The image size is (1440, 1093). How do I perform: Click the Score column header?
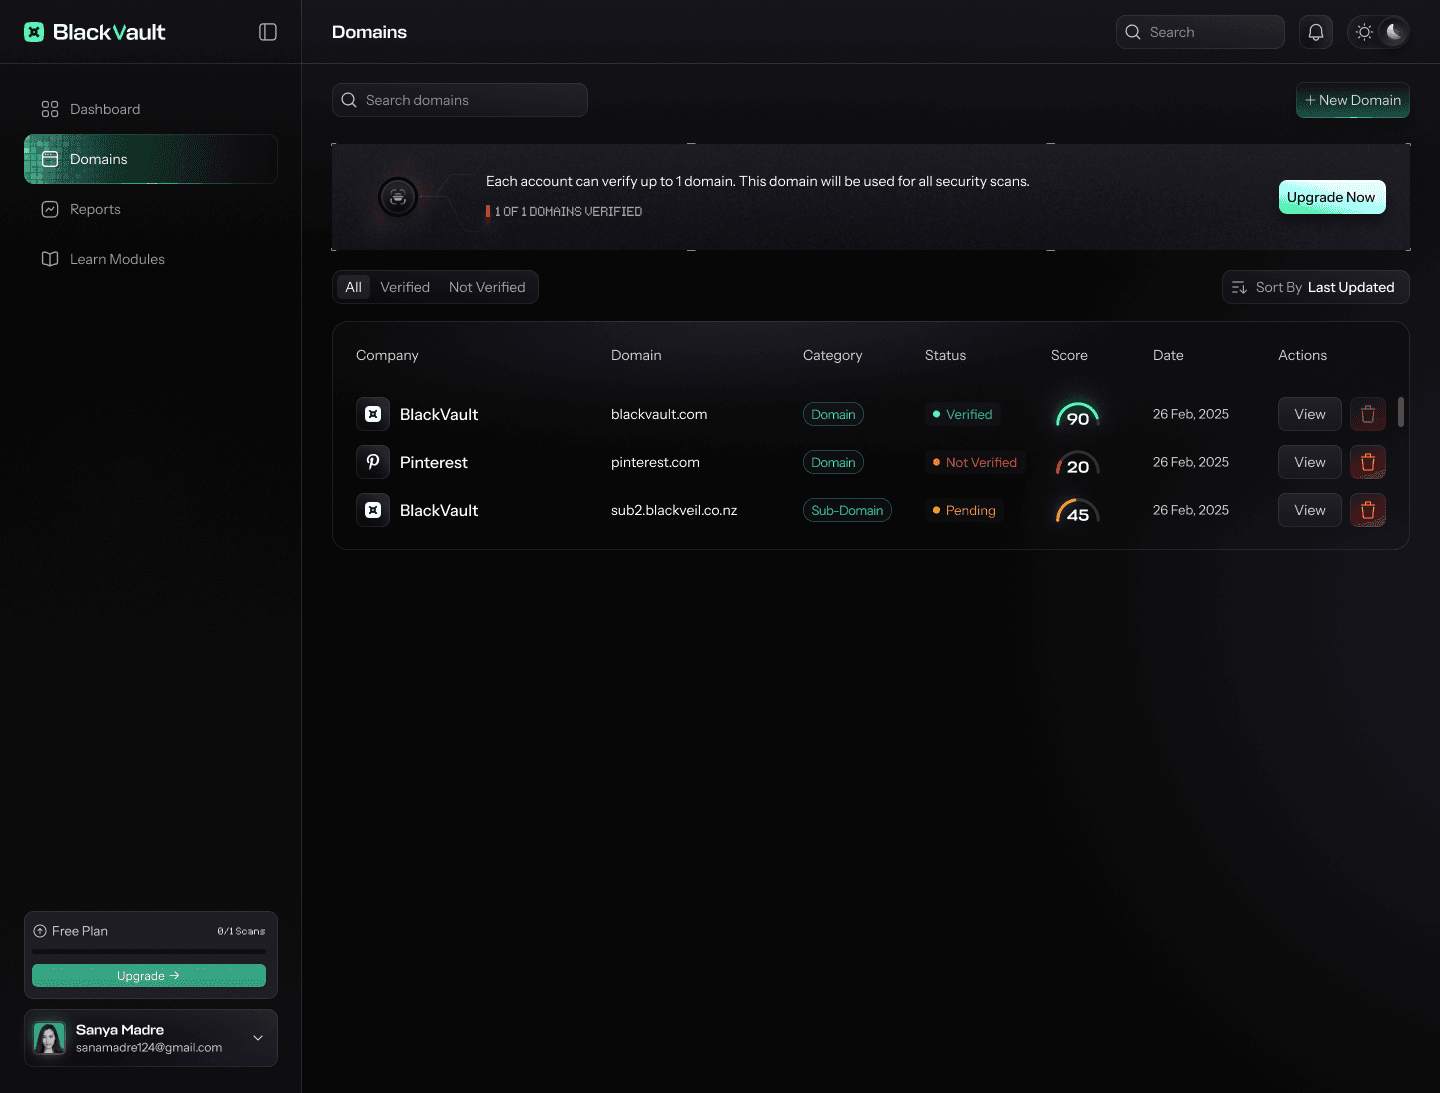[x=1069, y=355]
